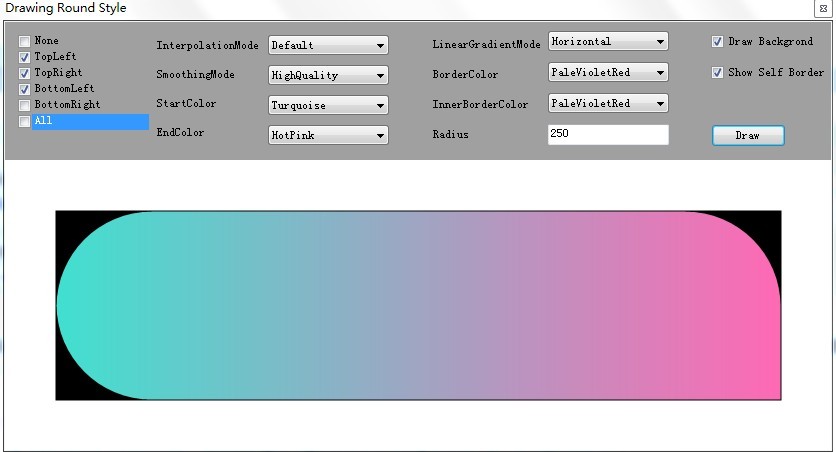Uncheck the BottomLeft checkbox
Screen dimensions: 836x452
pyautogui.click(x=25, y=89)
